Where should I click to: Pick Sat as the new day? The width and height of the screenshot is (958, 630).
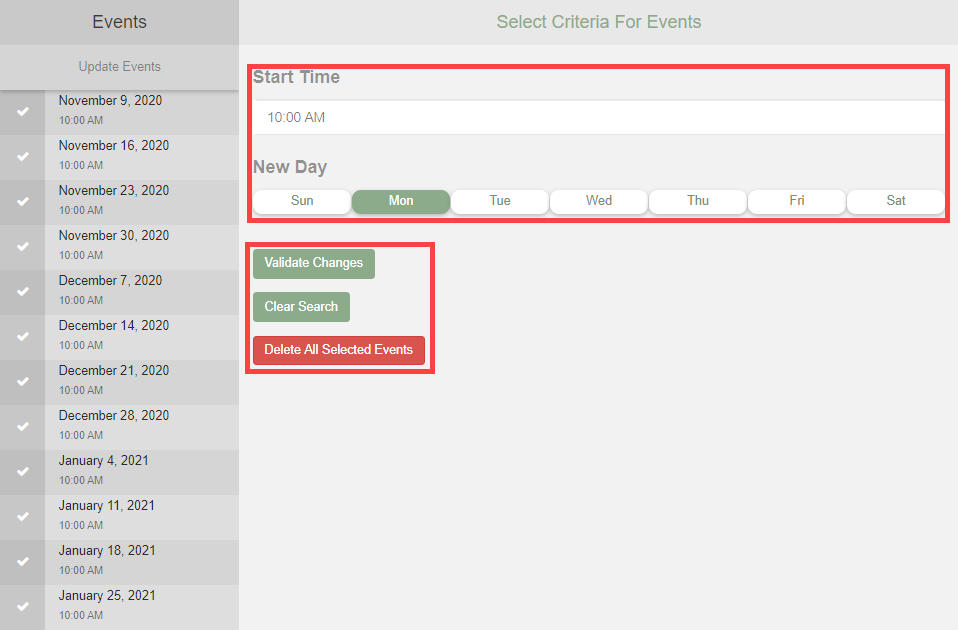tap(896, 201)
